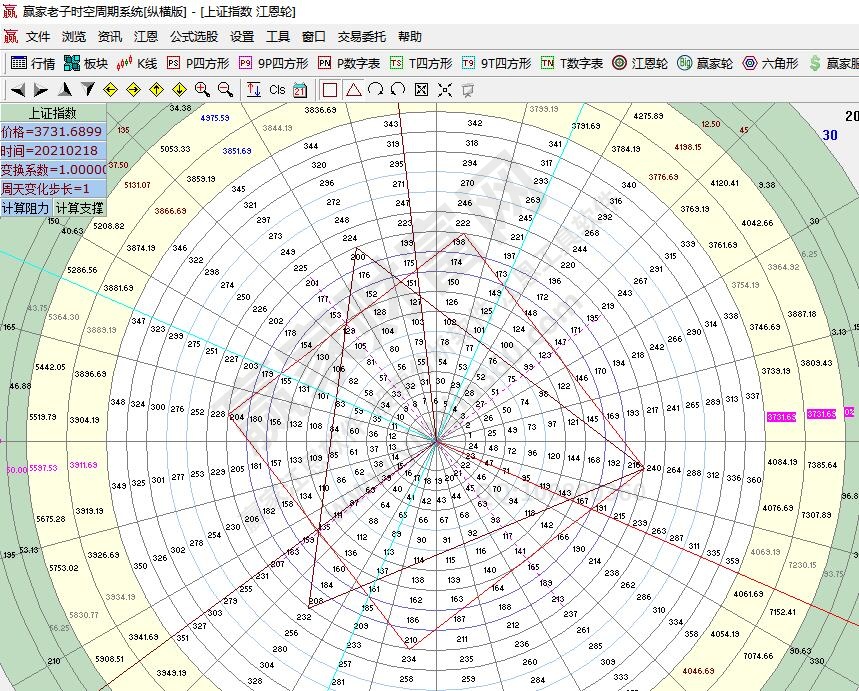The width and height of the screenshot is (859, 691).
Task: Open the 文件 menu
Action: click(x=38, y=37)
